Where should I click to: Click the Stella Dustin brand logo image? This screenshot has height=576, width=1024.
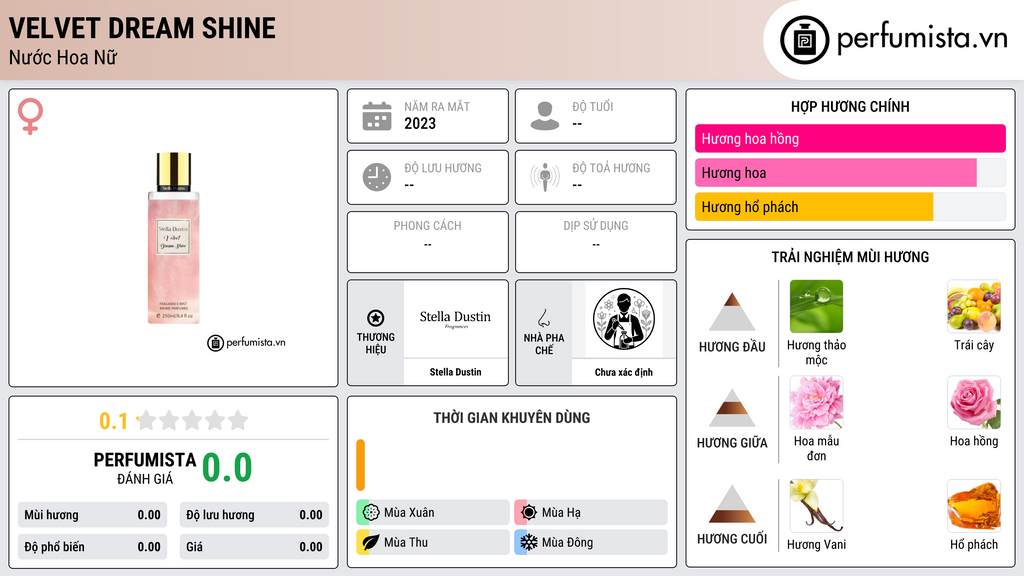[455, 319]
